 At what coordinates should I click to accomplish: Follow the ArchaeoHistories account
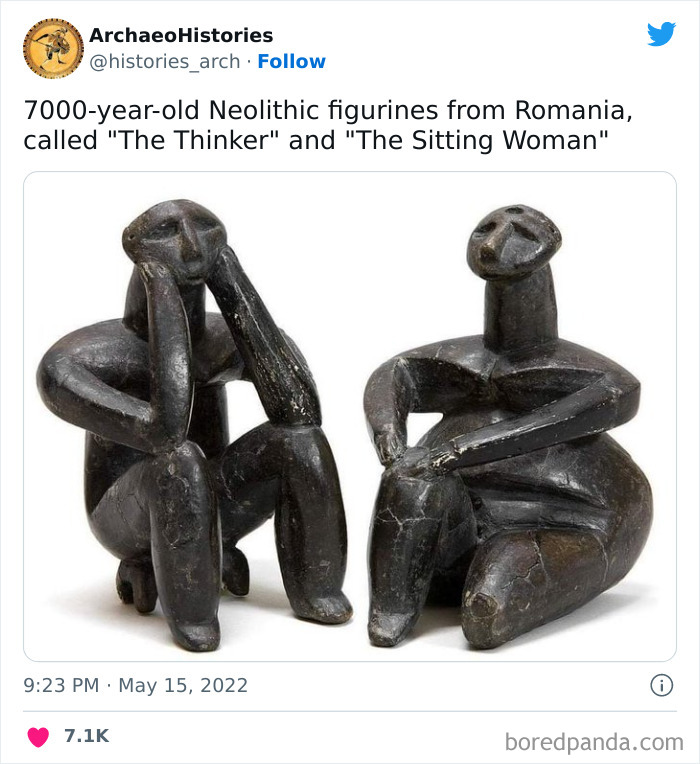[x=291, y=61]
